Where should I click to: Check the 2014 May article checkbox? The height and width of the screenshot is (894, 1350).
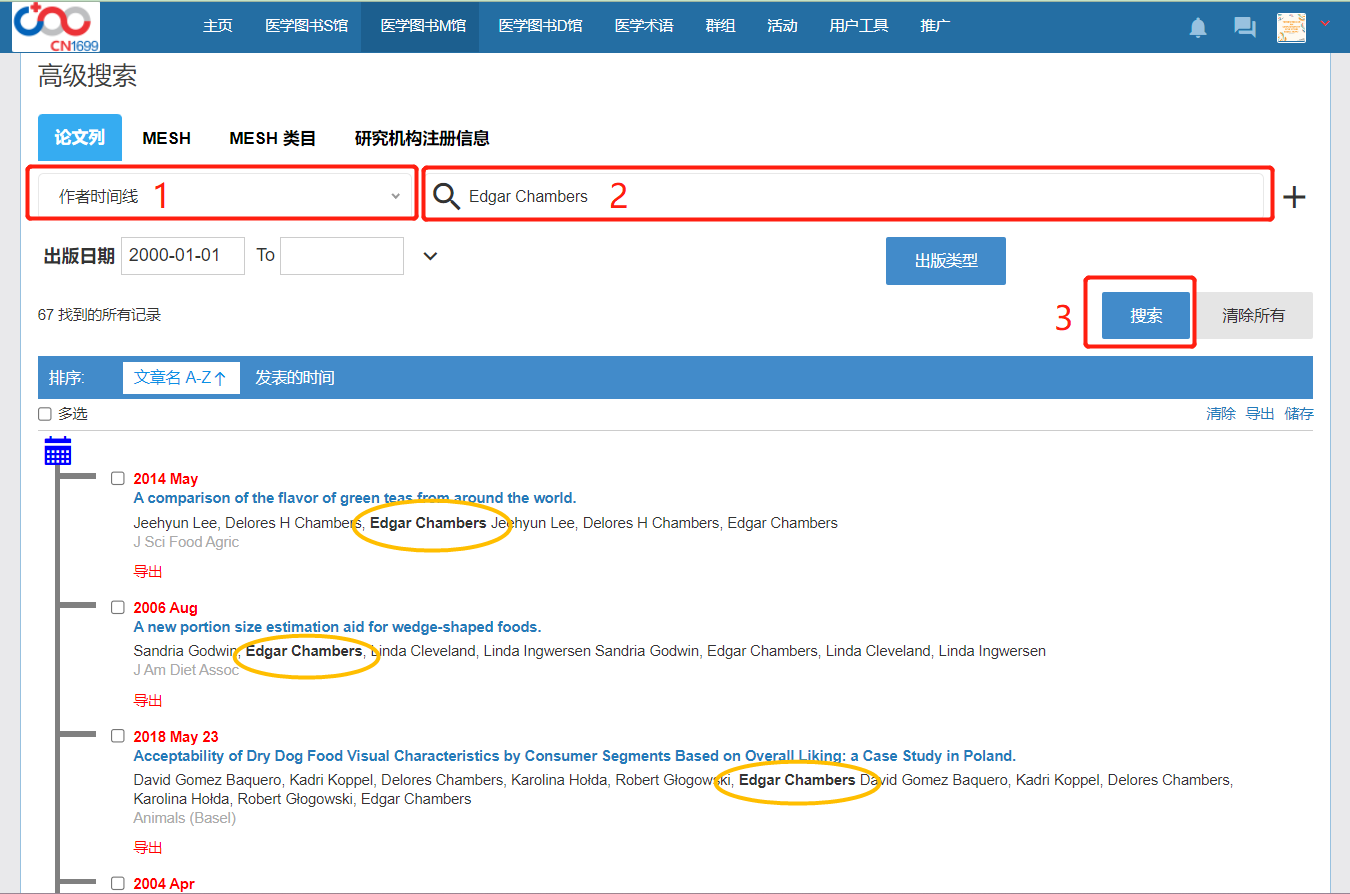point(118,478)
